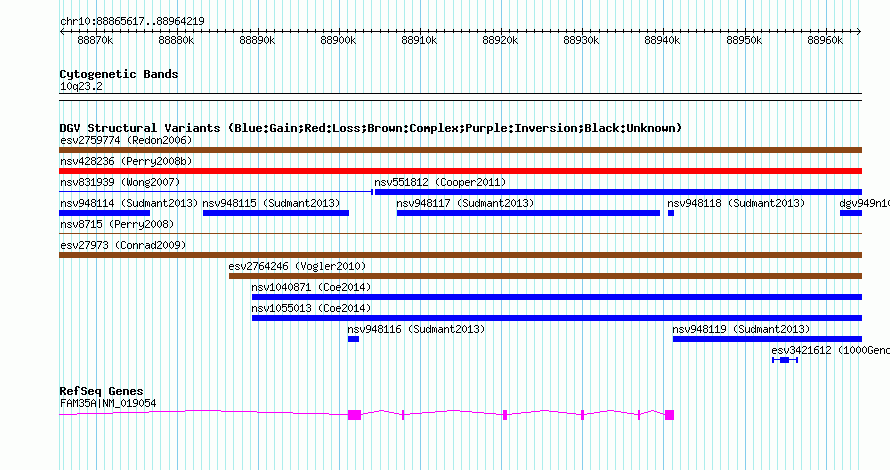The image size is (890, 470).
Task: Click the blue nsv551812 (Cooper2011) gain bar
Action: coord(618,192)
